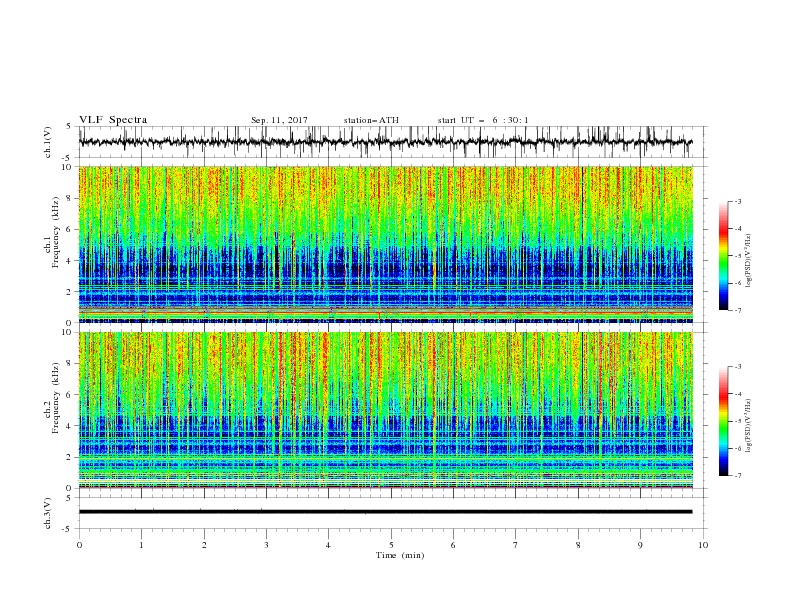Click tick label "7" on the Time axis
This screenshot has width=792, height=612.
516,545
